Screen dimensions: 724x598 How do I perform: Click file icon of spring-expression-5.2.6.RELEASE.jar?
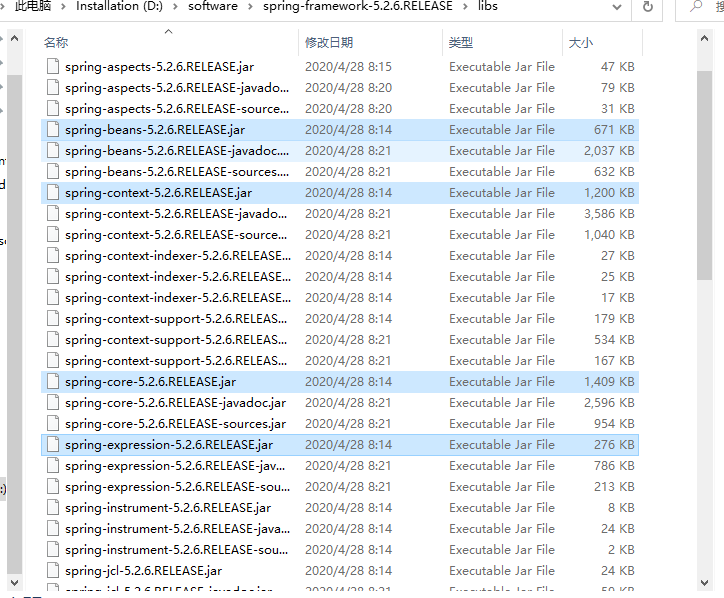pos(53,445)
